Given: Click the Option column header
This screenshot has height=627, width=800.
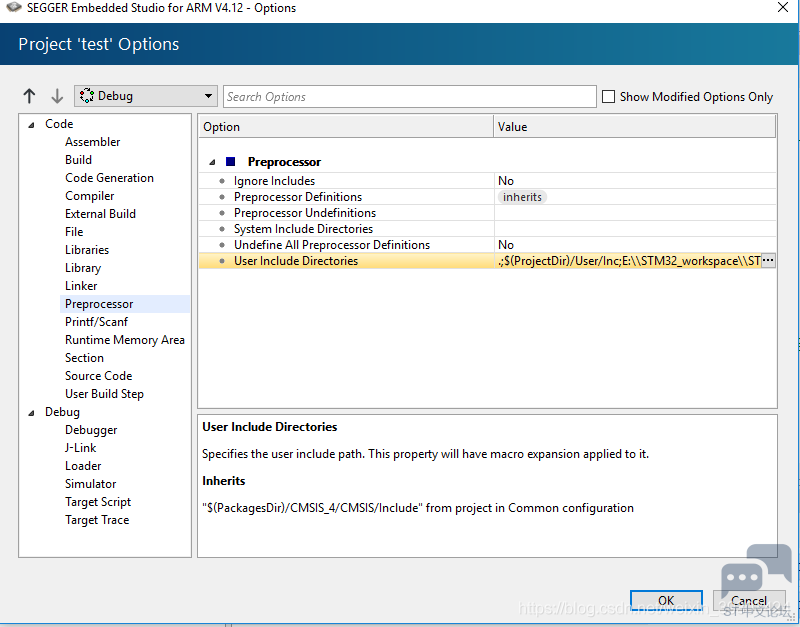Looking at the screenshot, I should (x=346, y=127).
